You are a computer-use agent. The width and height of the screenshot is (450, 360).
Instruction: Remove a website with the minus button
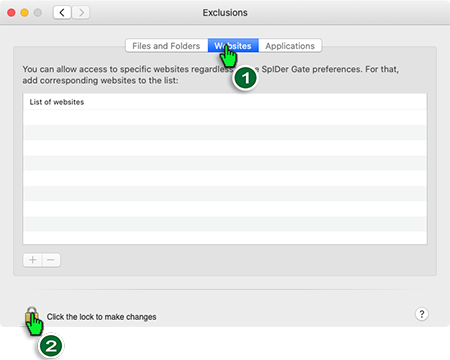click(51, 260)
